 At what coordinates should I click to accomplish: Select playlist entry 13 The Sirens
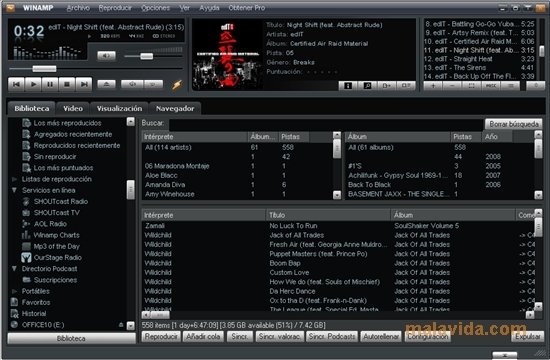[x=479, y=68]
